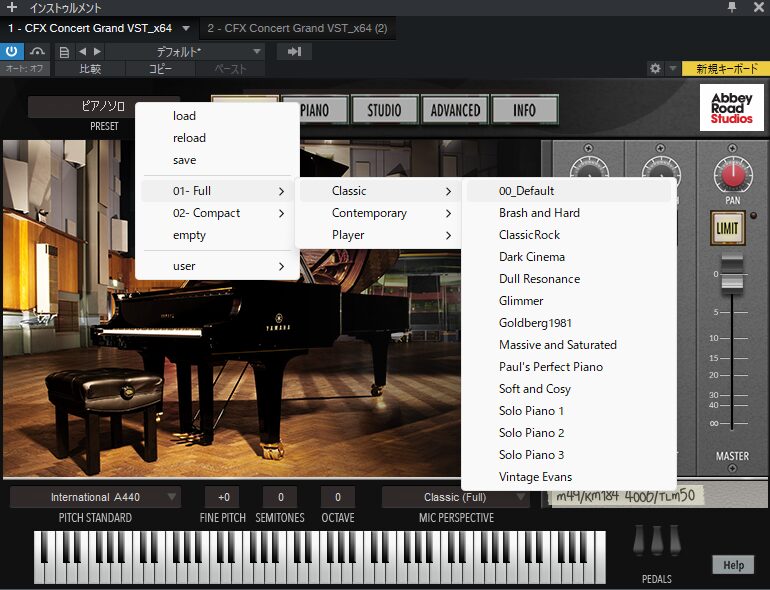Select the Vintage Evans preset

569,477
